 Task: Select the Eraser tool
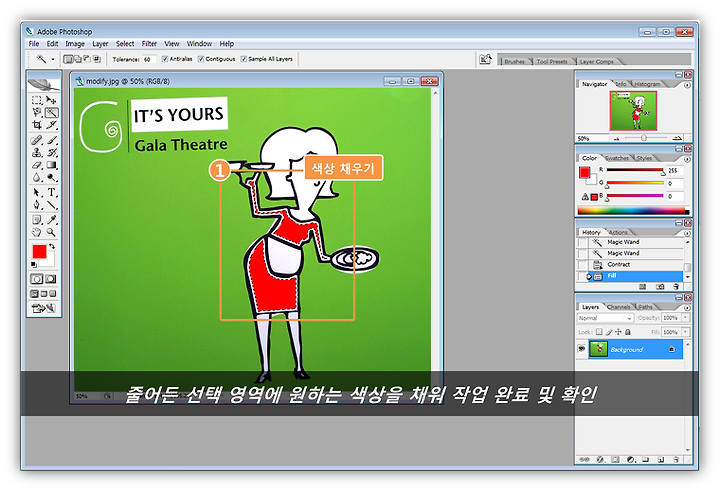click(x=37, y=165)
